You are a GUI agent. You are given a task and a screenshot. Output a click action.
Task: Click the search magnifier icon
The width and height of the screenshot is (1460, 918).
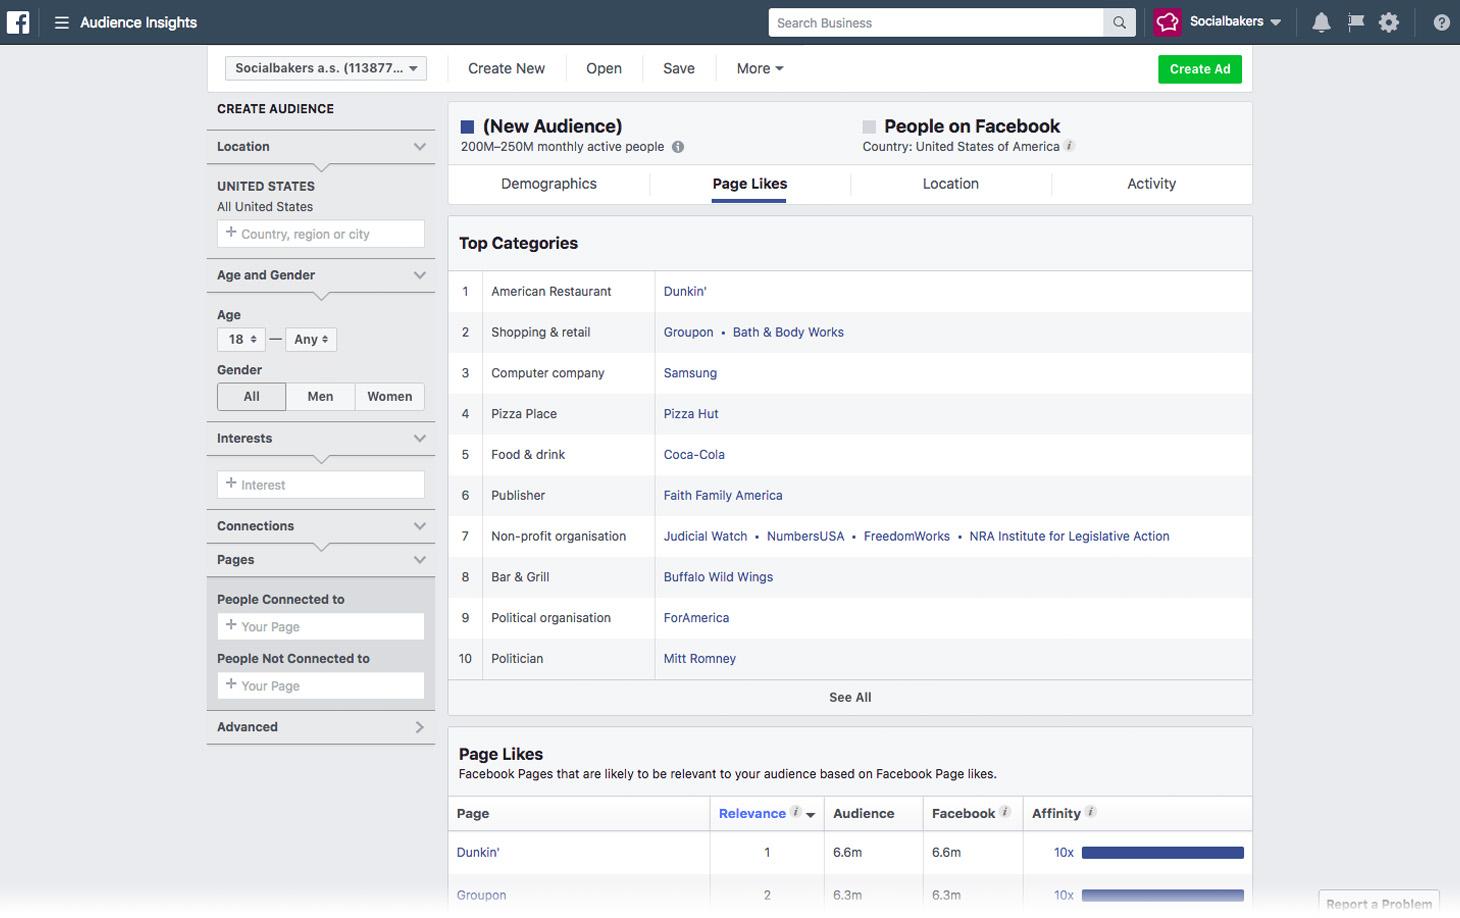click(1119, 22)
